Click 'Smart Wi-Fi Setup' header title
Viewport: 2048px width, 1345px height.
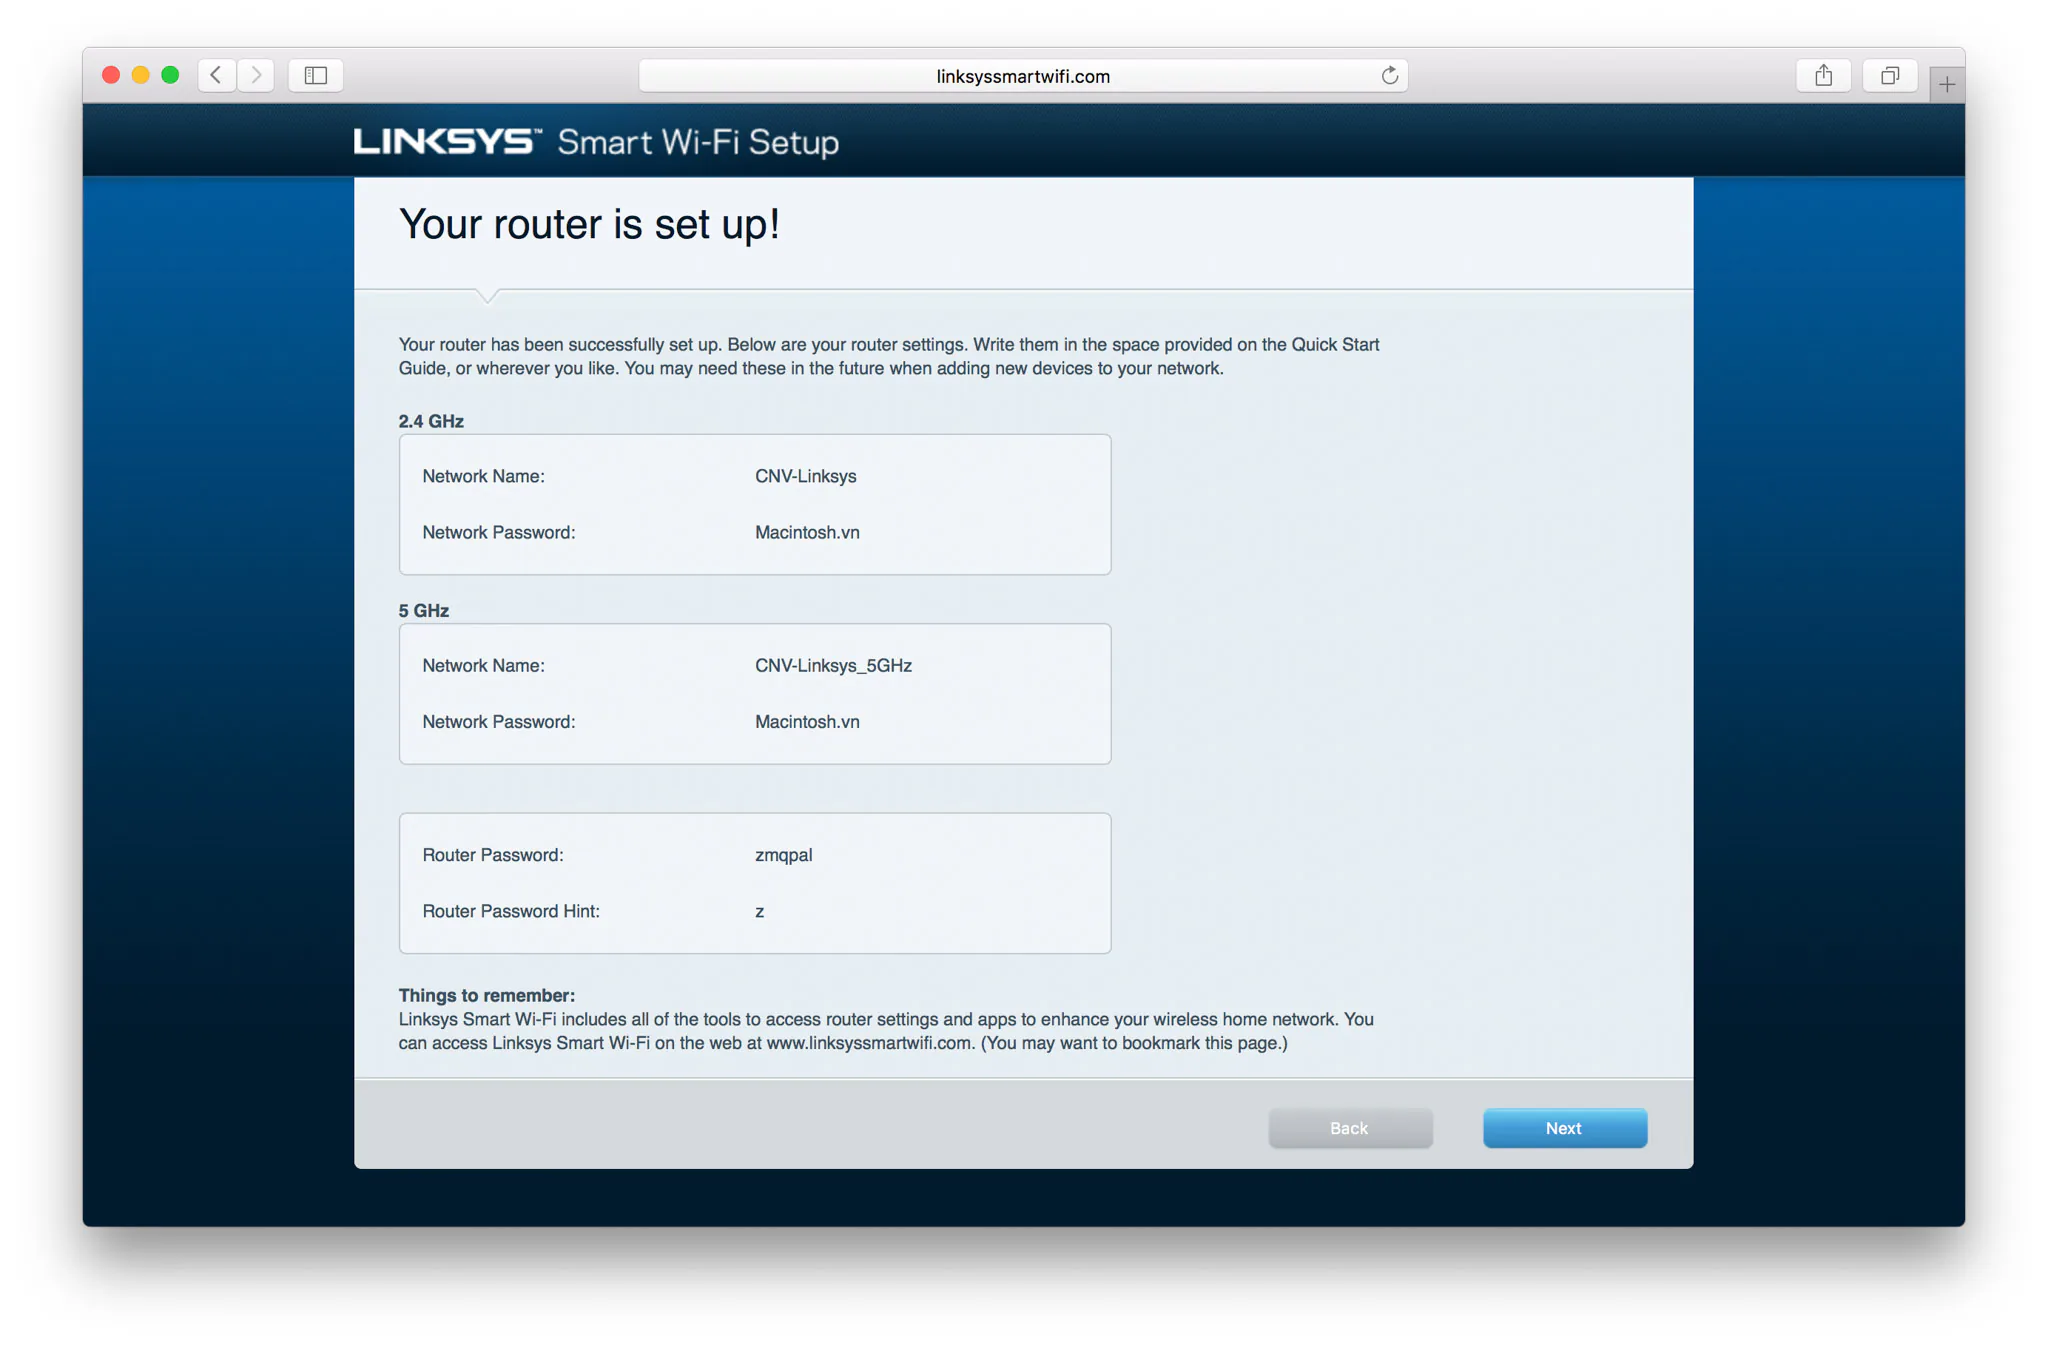[x=698, y=142]
